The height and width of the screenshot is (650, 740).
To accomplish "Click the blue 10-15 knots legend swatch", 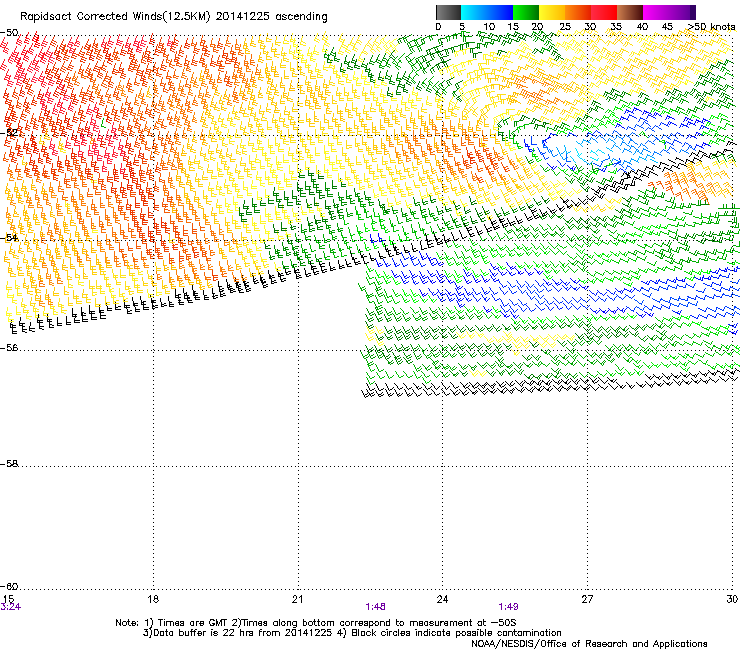I will click(x=500, y=12).
